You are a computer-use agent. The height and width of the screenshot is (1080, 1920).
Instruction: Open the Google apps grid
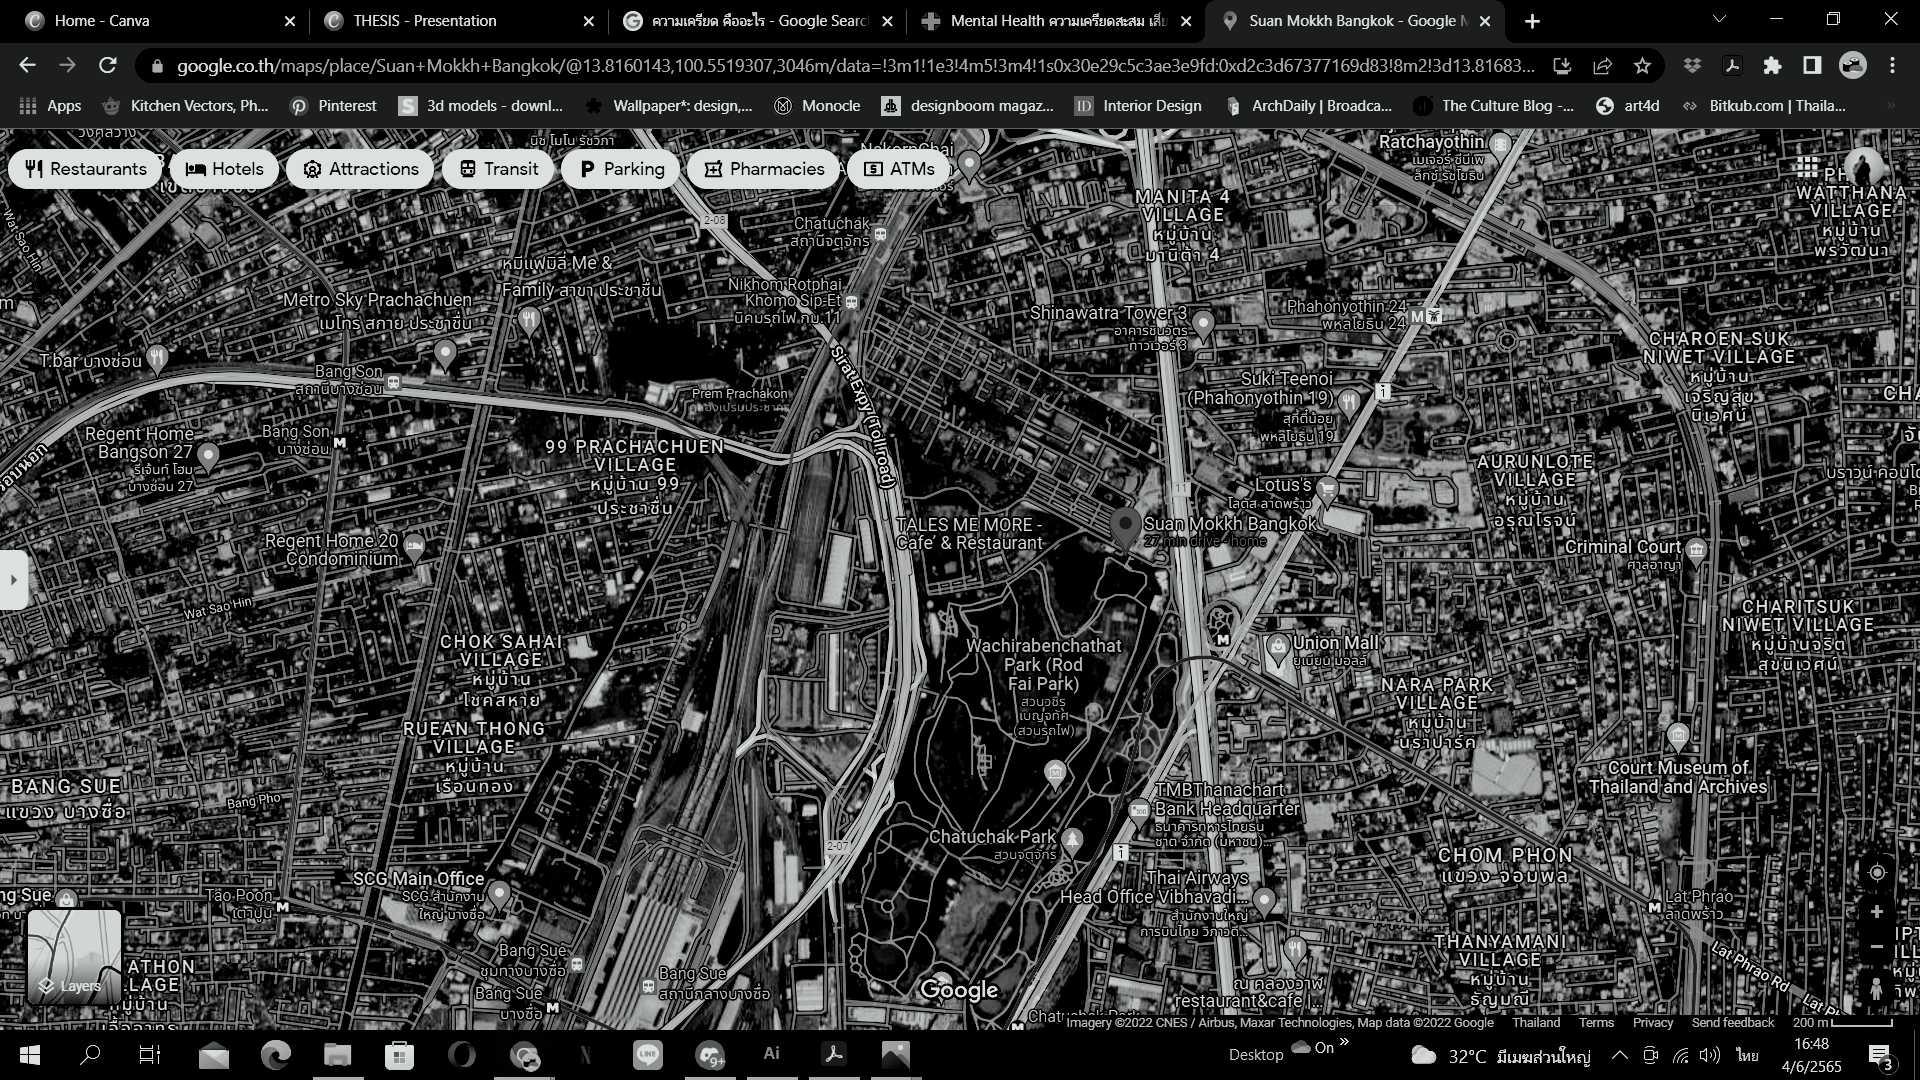pyautogui.click(x=1806, y=167)
